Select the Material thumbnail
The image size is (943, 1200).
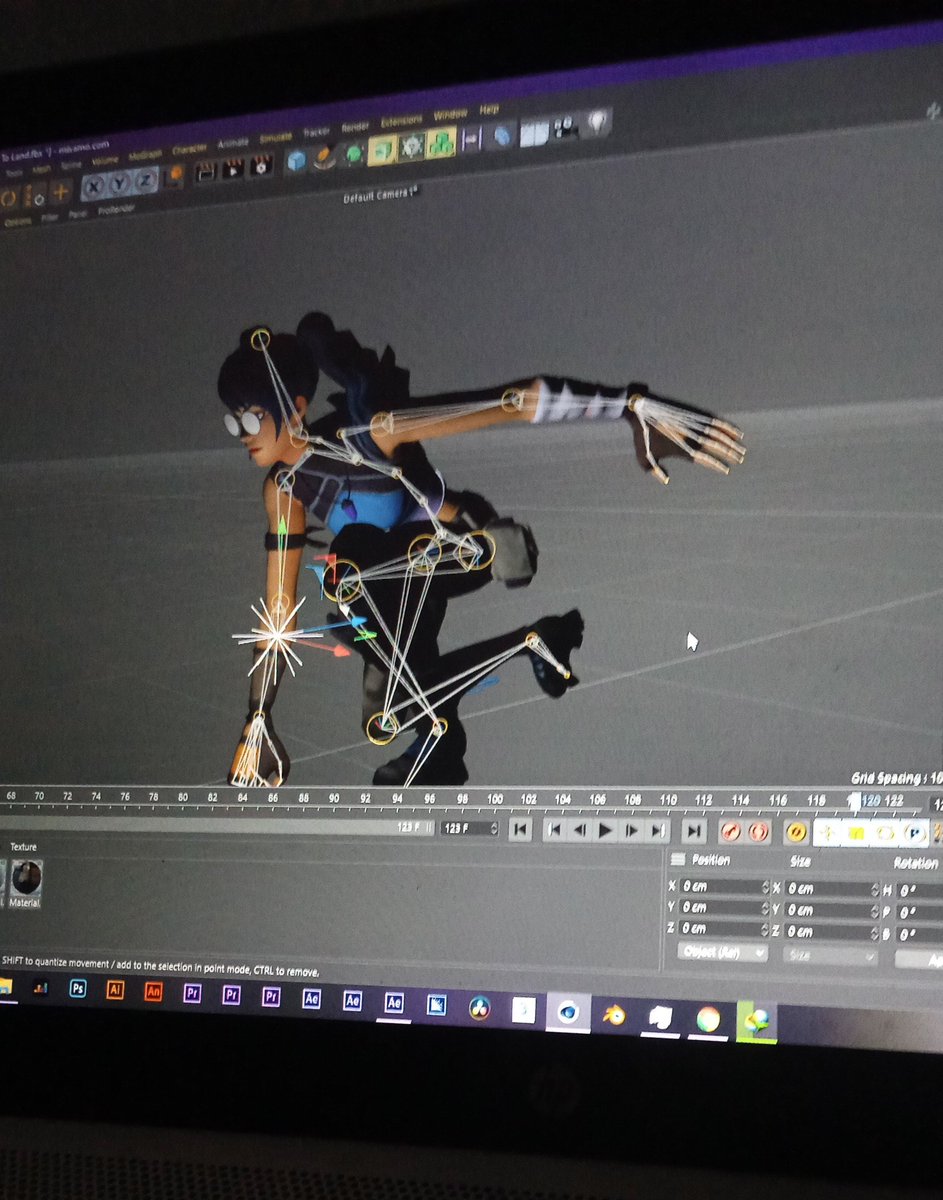(x=26, y=882)
